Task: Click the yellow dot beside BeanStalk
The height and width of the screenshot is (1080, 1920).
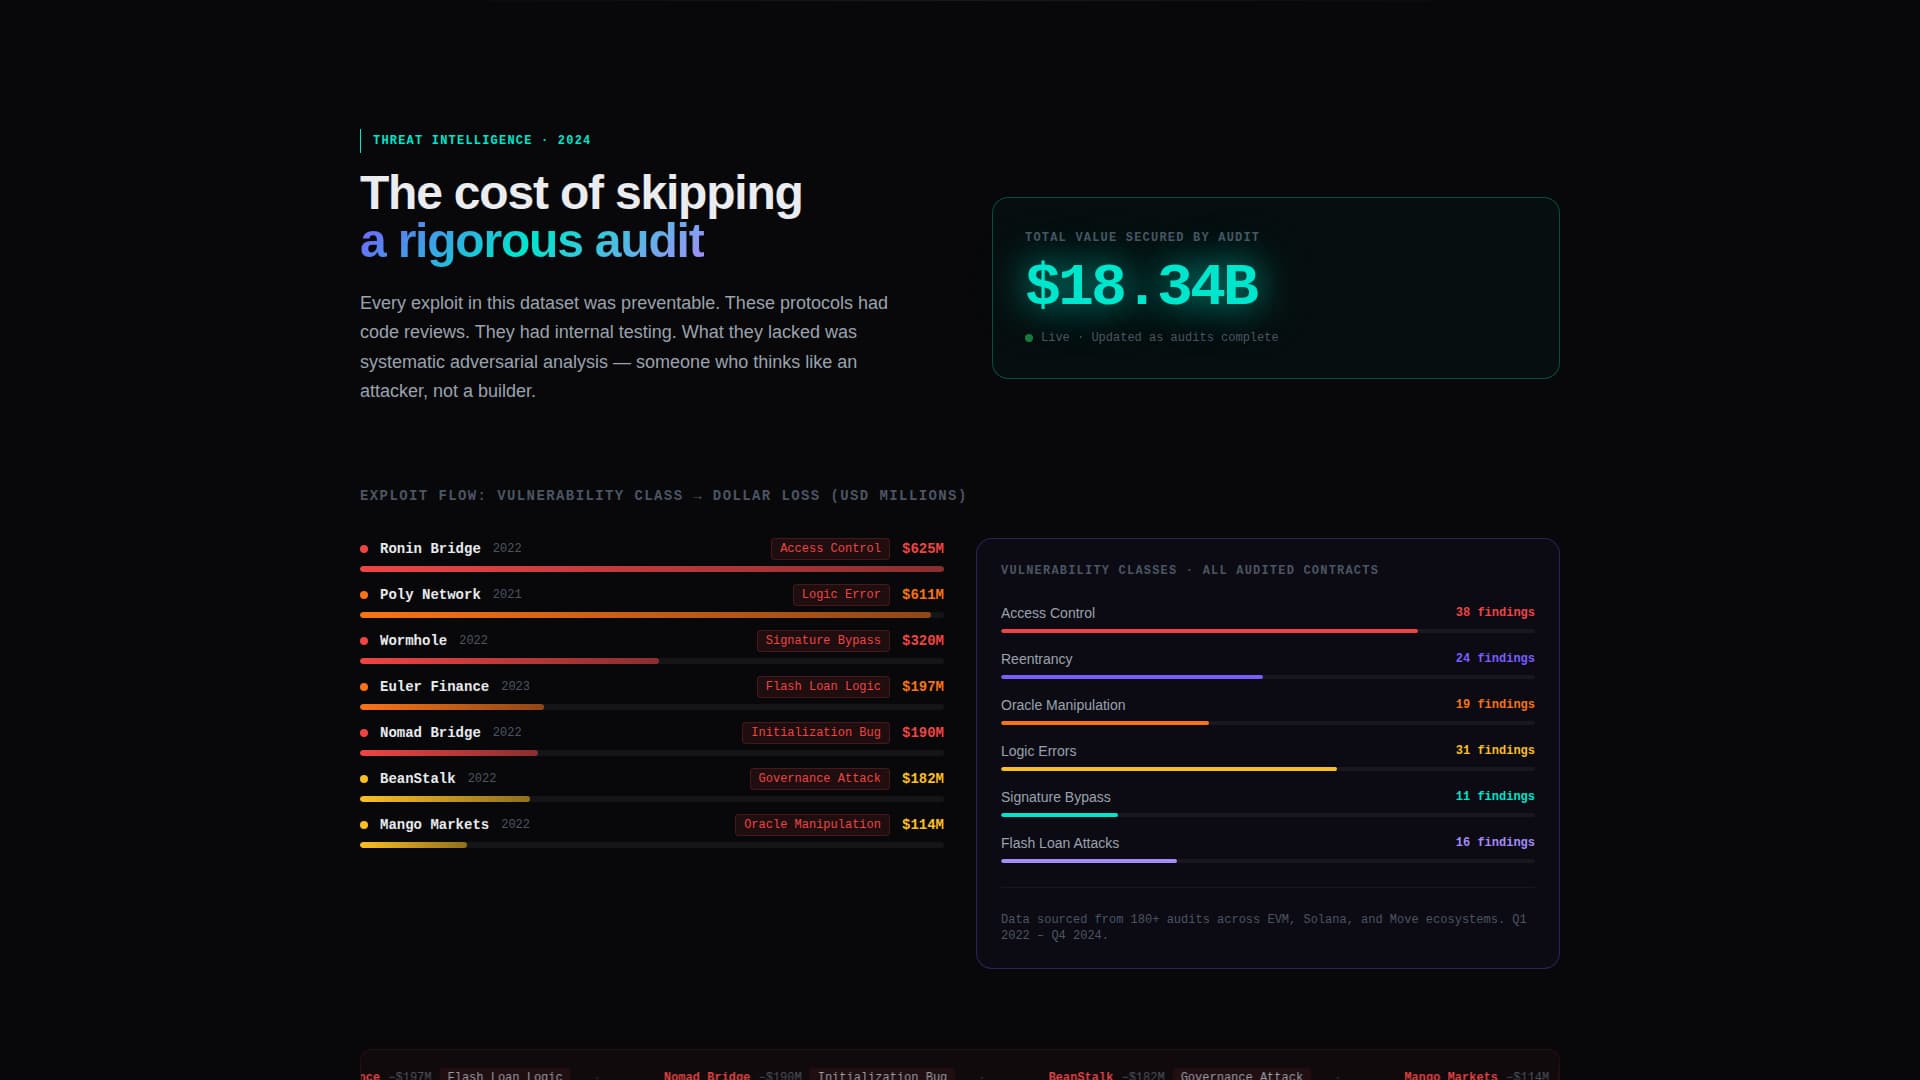Action: 364,779
